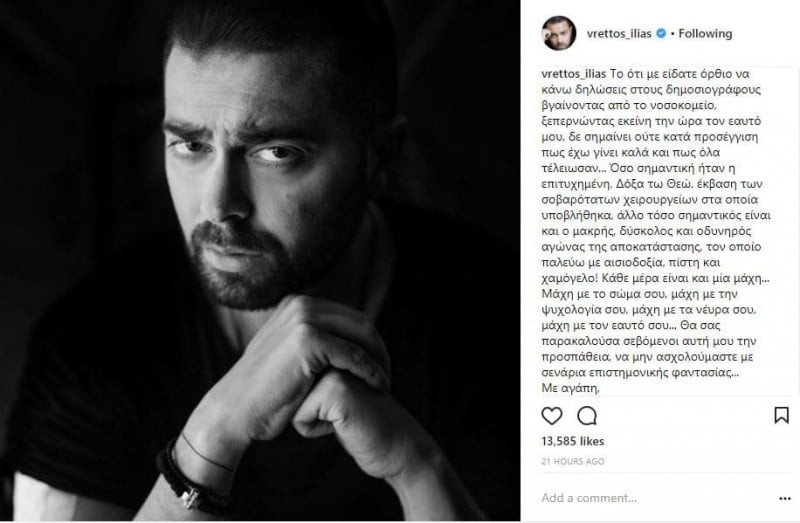The height and width of the screenshot is (523, 800).
Task: Open the three-dot more options menu
Action: [785, 499]
